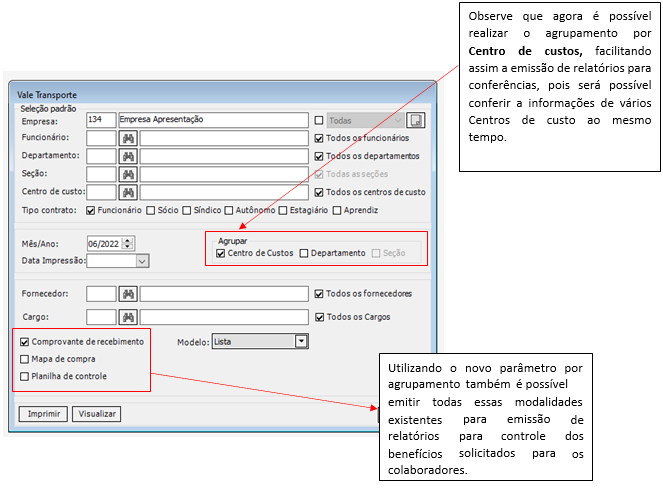
Task: Click the Seção name input field
Action: click(x=224, y=174)
